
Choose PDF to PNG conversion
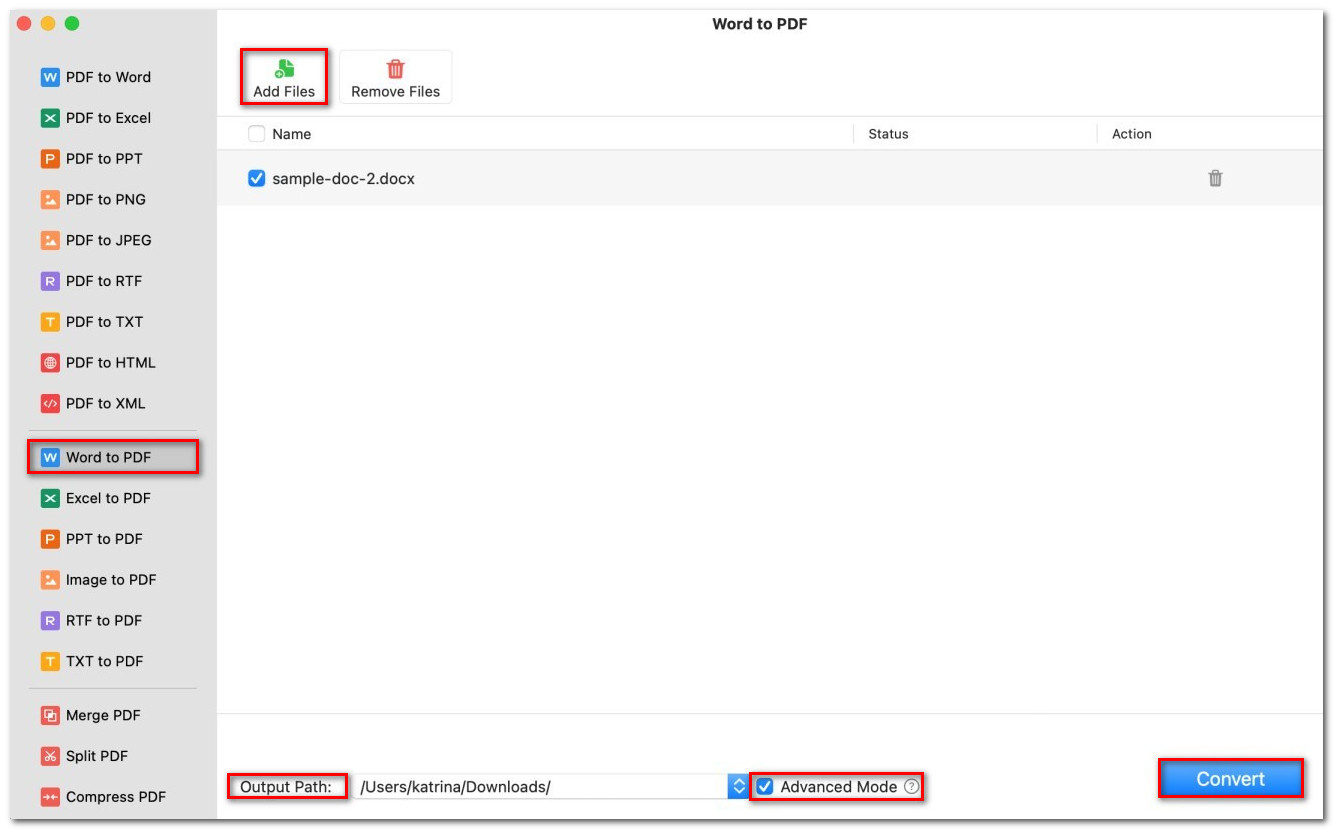(105, 200)
